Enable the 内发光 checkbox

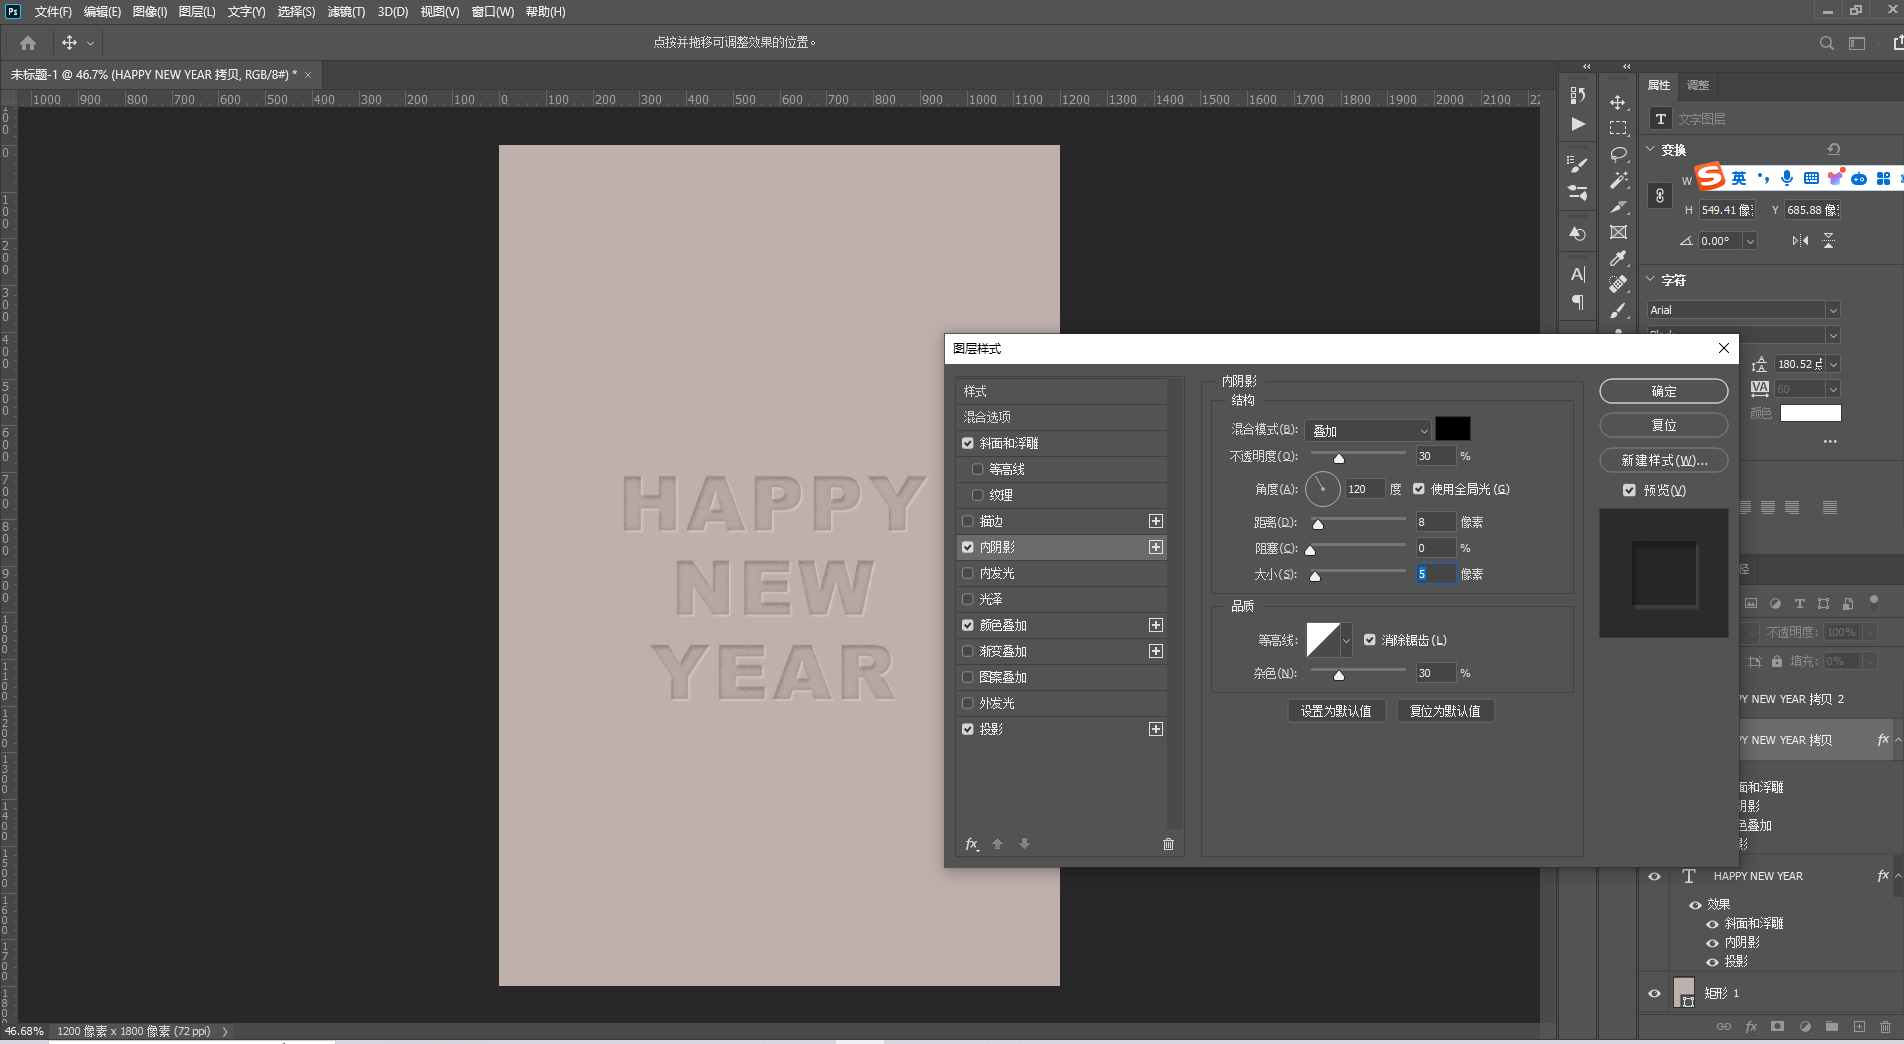(x=968, y=573)
